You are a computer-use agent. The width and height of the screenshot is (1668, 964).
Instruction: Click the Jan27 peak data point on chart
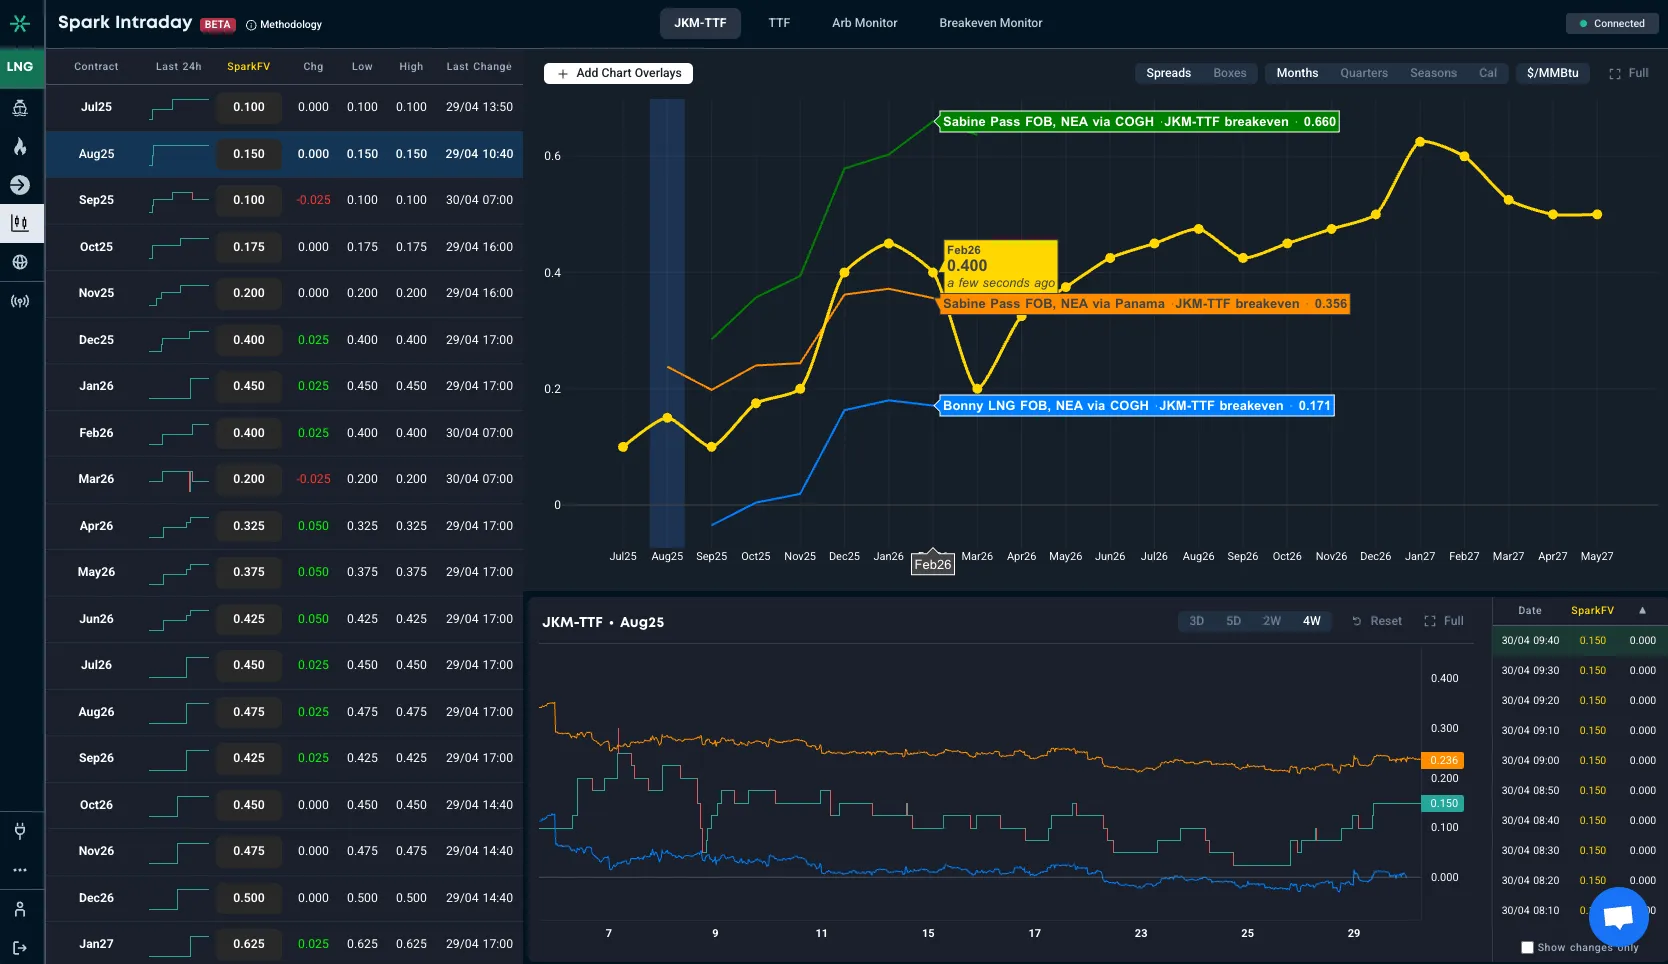click(1420, 142)
